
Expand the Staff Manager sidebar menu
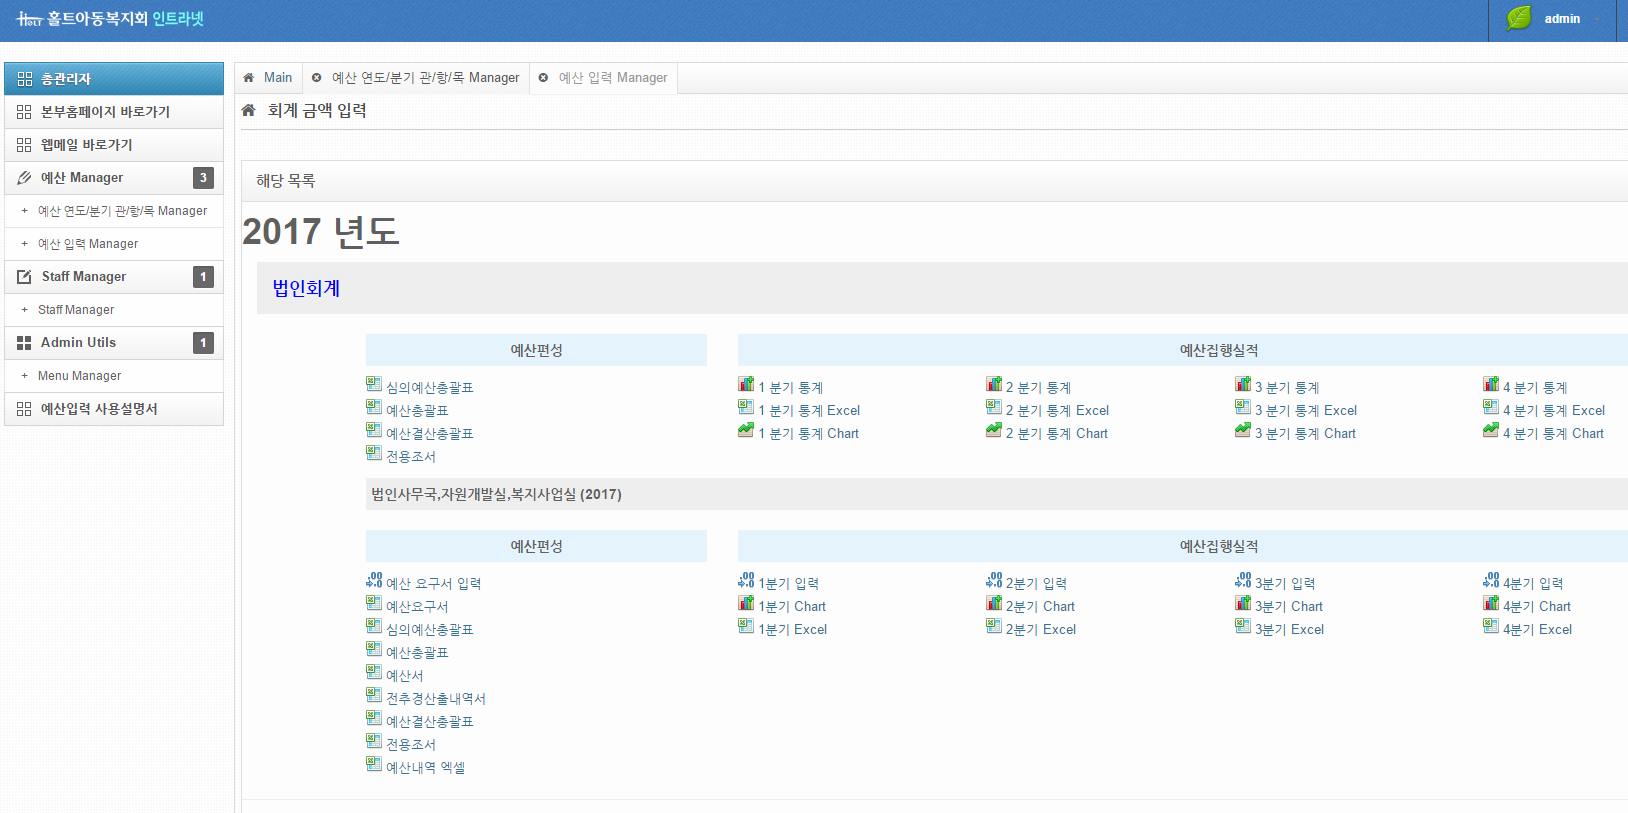[x=114, y=277]
